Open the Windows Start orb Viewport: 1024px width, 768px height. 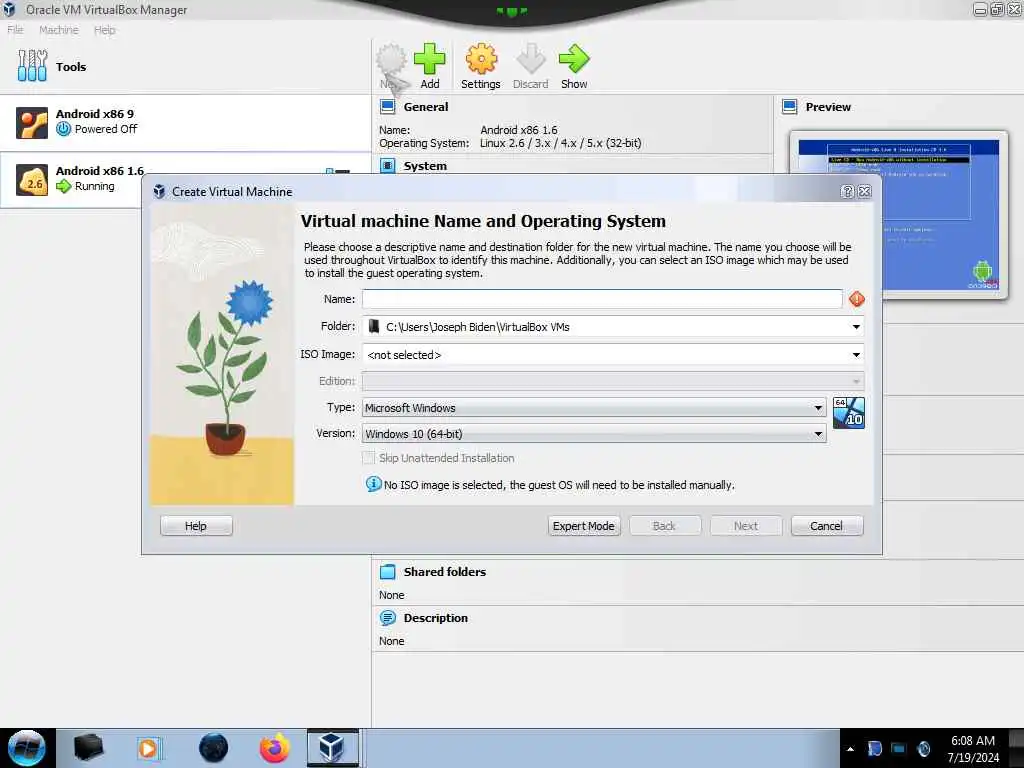(26, 748)
